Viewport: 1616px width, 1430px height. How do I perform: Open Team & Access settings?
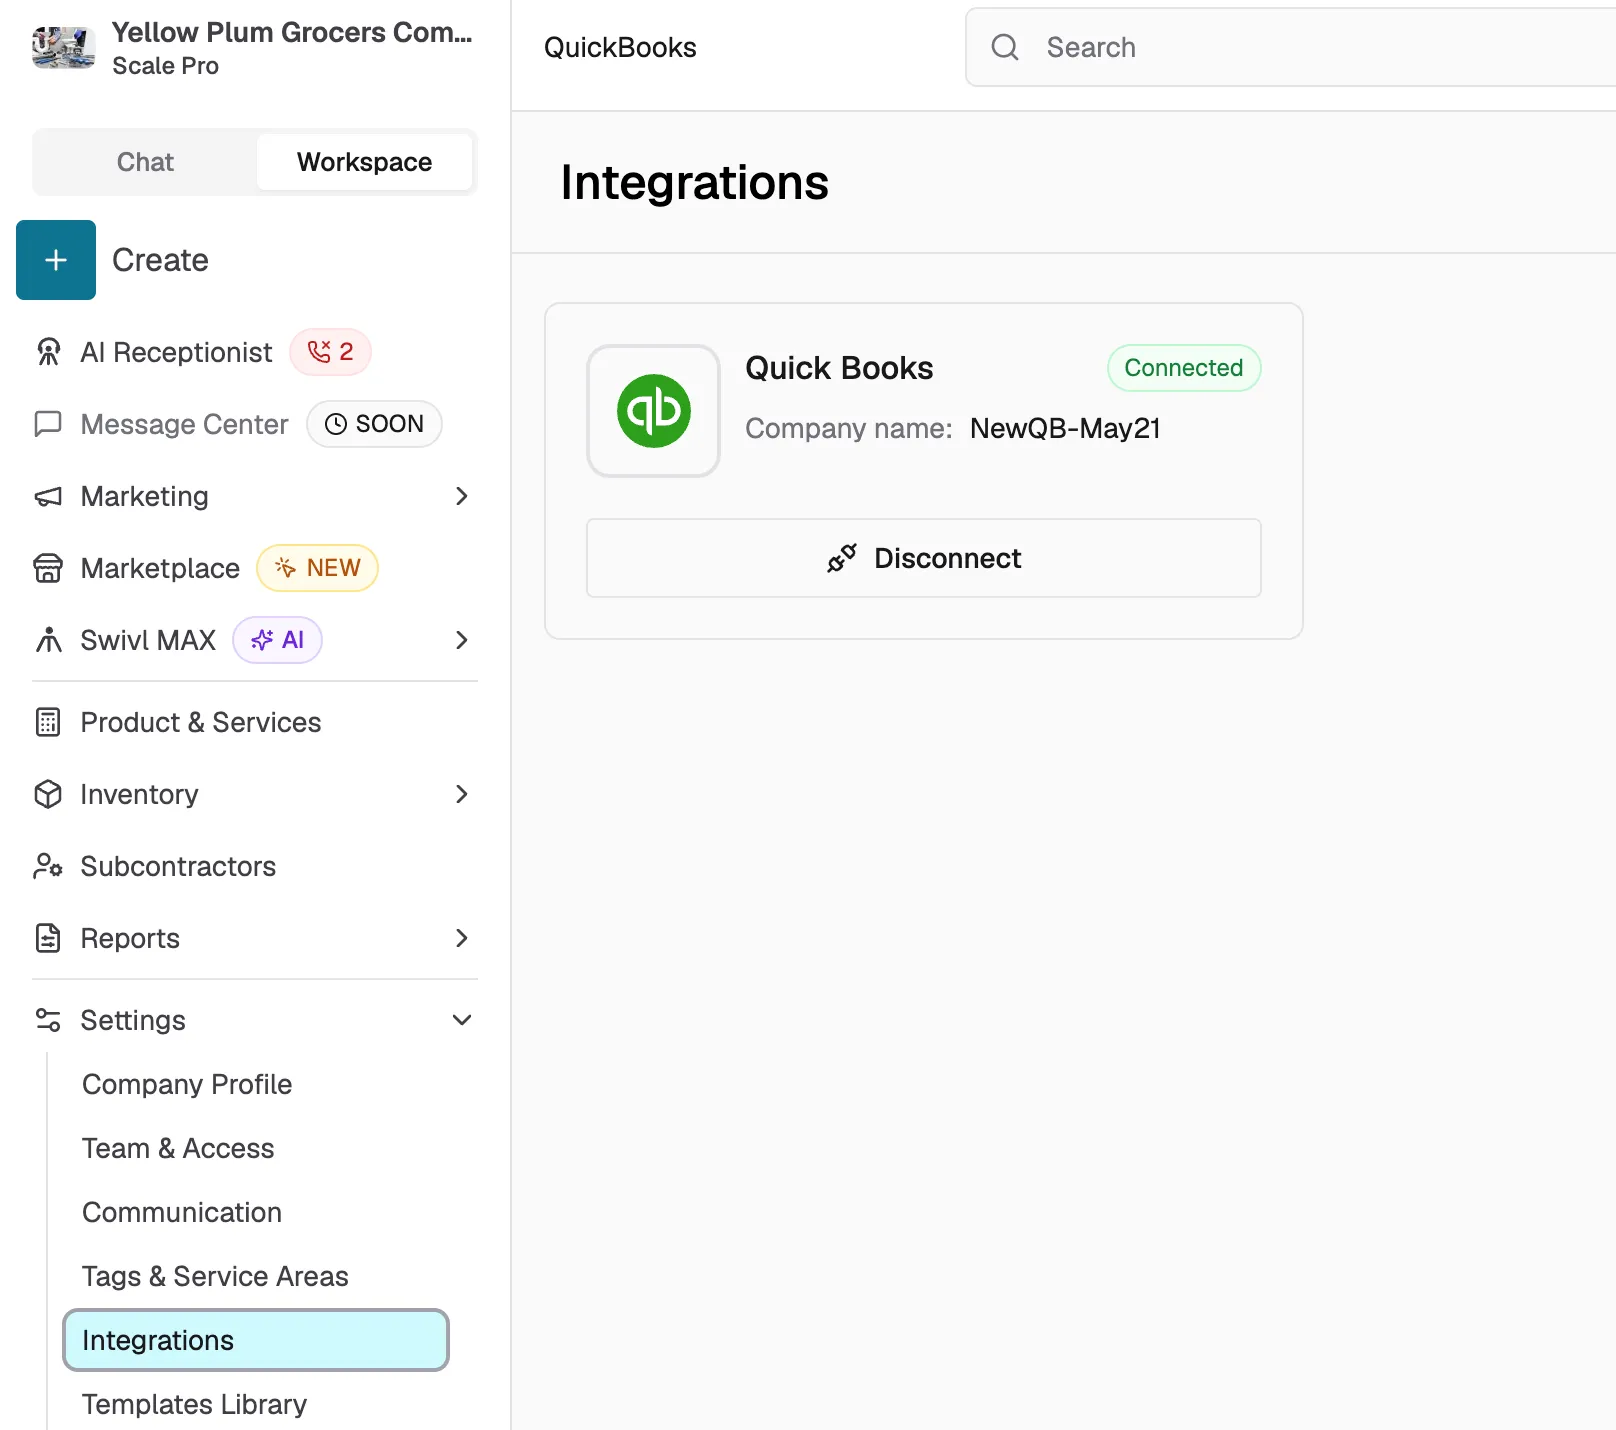pos(178,1148)
